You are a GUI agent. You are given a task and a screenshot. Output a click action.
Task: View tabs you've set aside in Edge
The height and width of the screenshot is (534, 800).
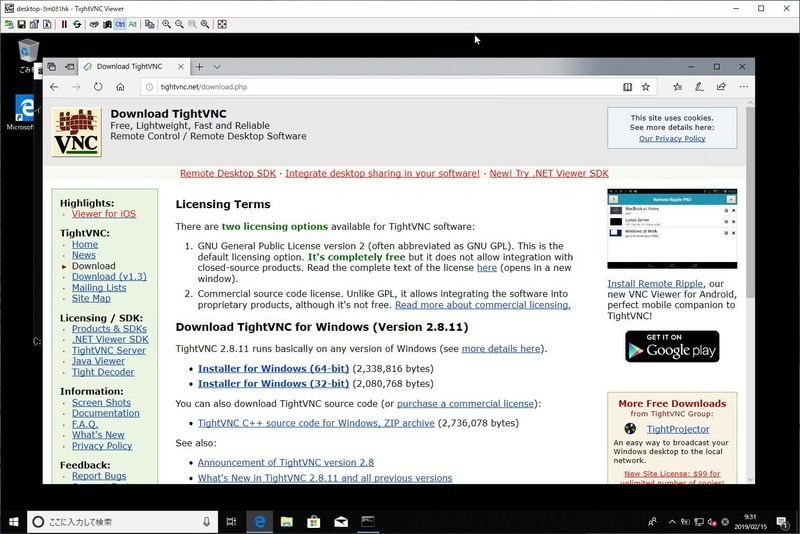click(52, 66)
